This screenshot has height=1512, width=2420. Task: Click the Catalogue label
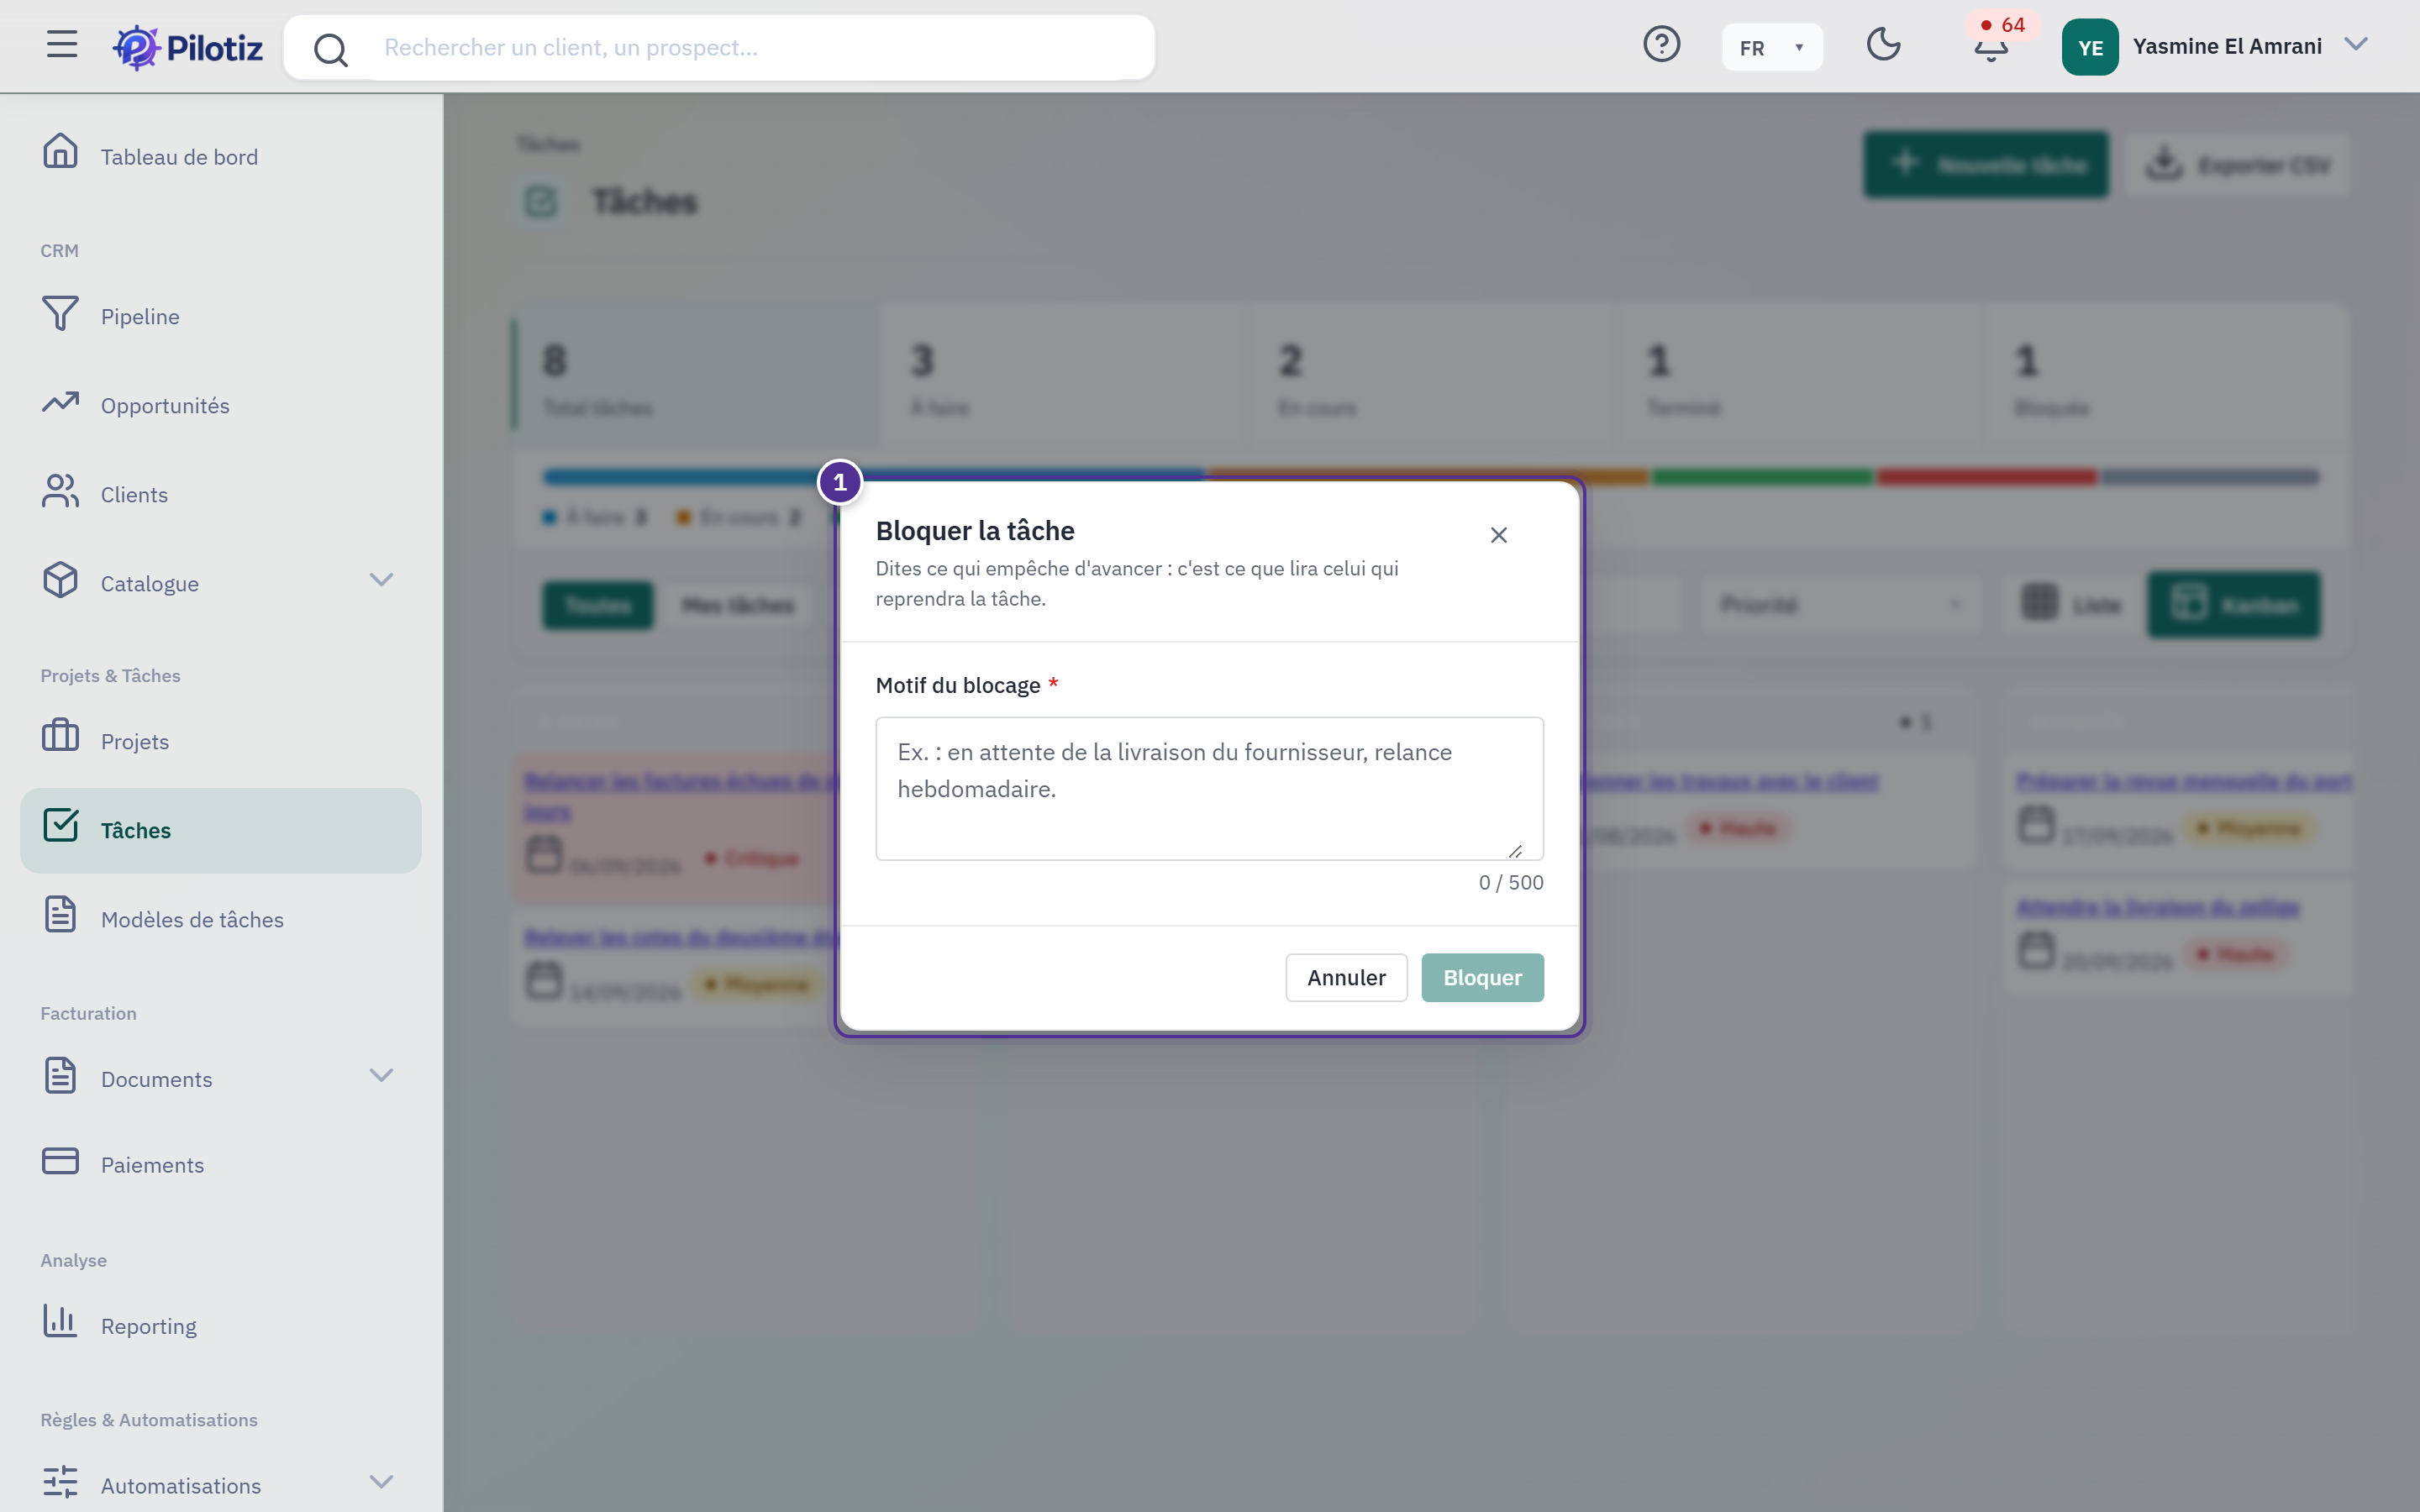(x=150, y=584)
